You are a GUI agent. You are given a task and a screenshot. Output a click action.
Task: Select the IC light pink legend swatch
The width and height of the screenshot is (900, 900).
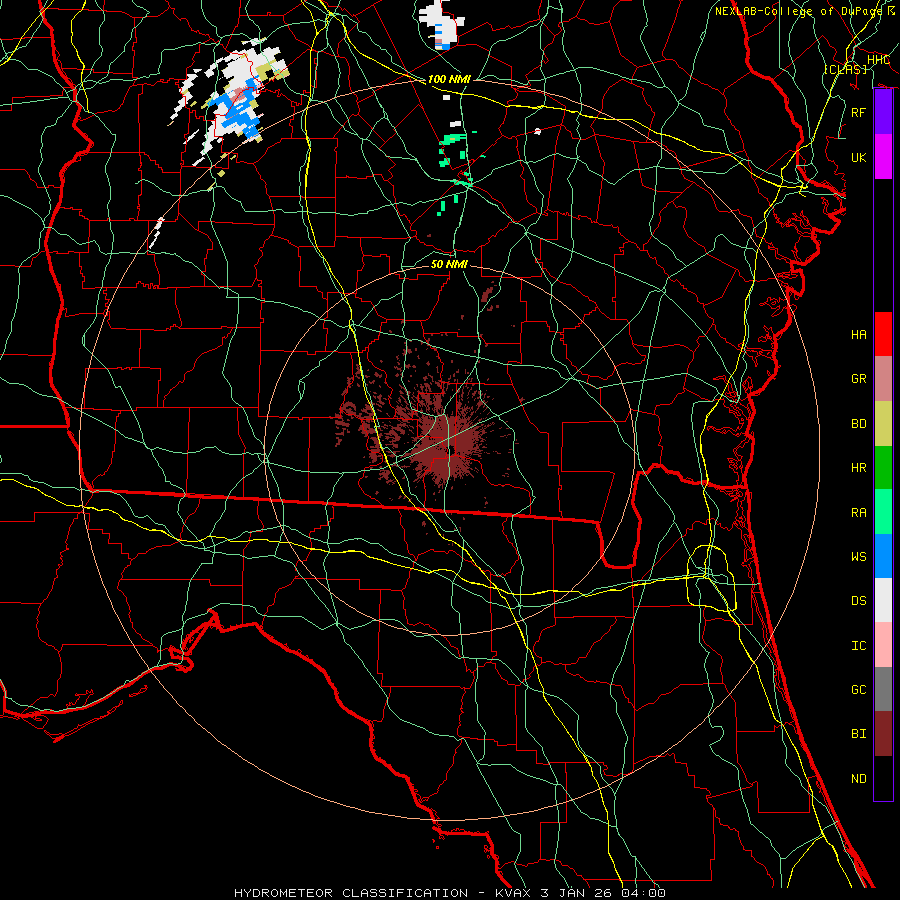tap(883, 645)
